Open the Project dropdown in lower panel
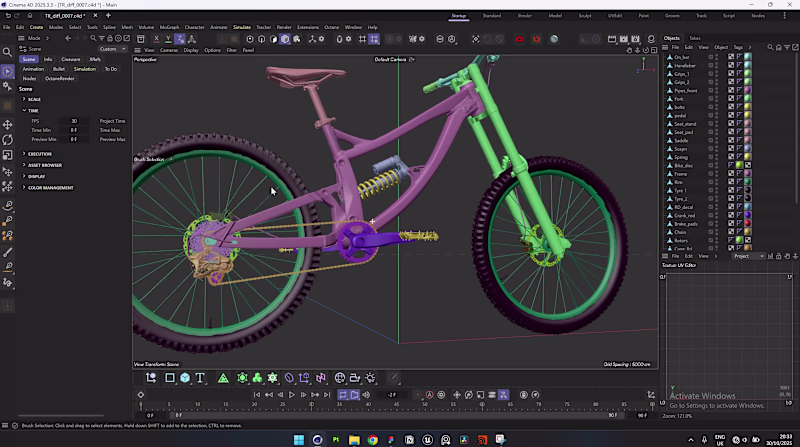Screen dimensions: 800x447 (x=749, y=256)
